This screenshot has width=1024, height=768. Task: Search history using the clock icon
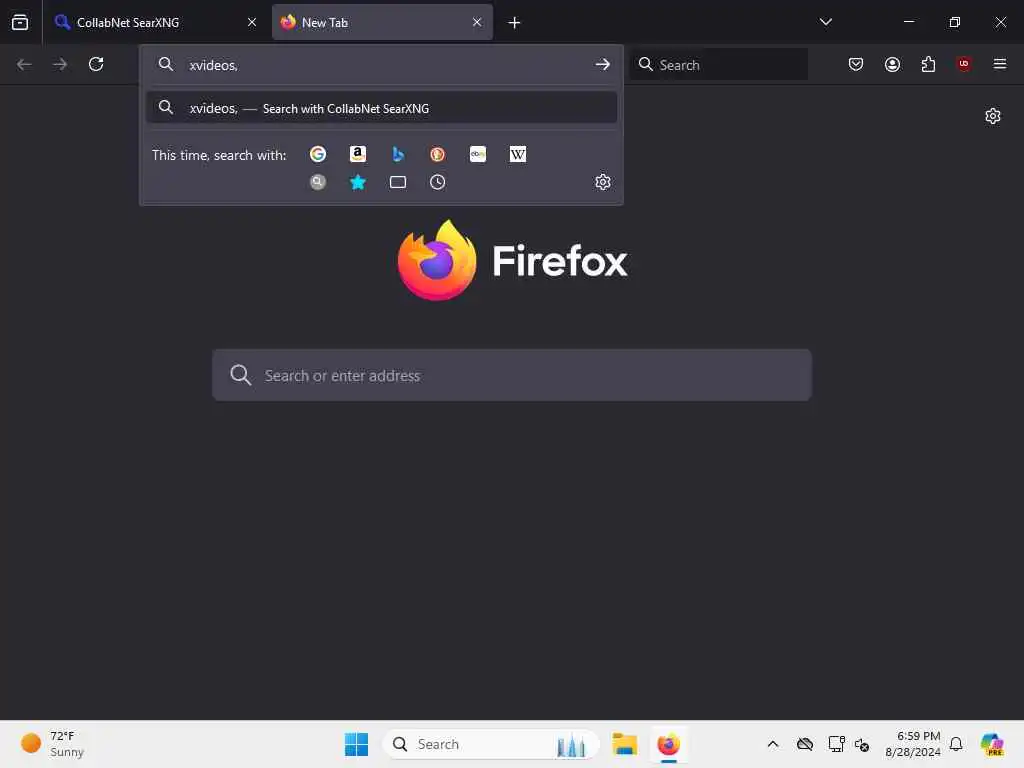(x=438, y=182)
